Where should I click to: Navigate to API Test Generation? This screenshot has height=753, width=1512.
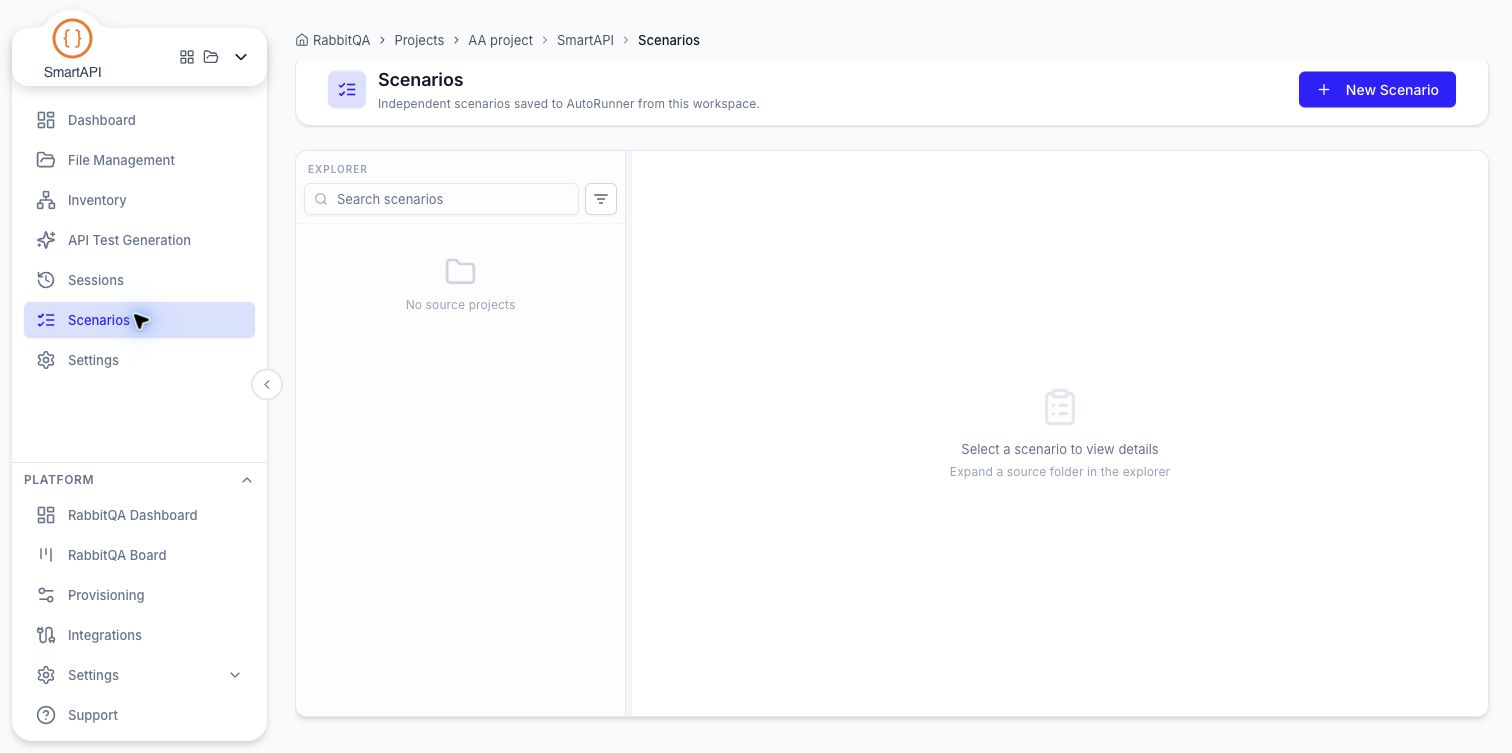pyautogui.click(x=139, y=240)
